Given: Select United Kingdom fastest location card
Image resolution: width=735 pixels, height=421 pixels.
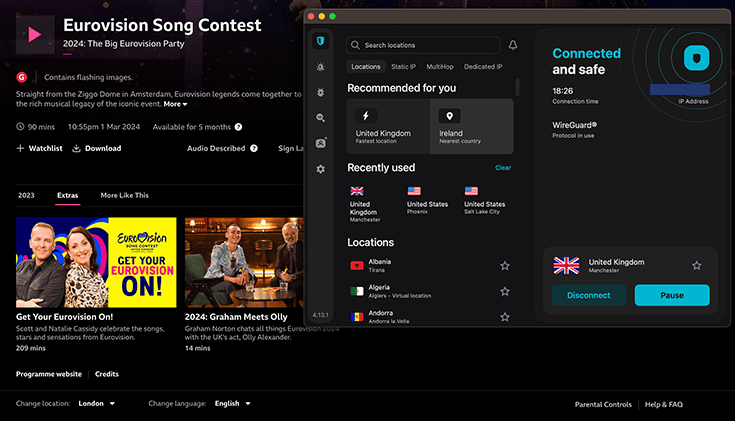Looking at the screenshot, I should coord(388,126).
